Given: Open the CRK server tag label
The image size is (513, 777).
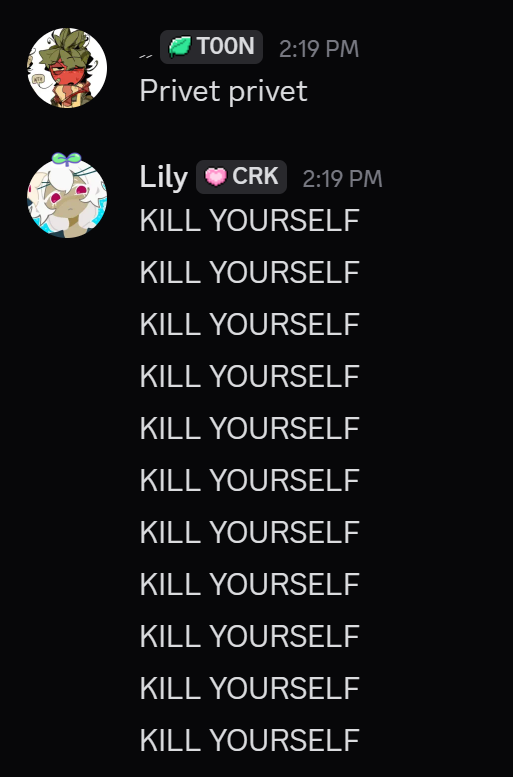Looking at the screenshot, I should tap(241, 177).
